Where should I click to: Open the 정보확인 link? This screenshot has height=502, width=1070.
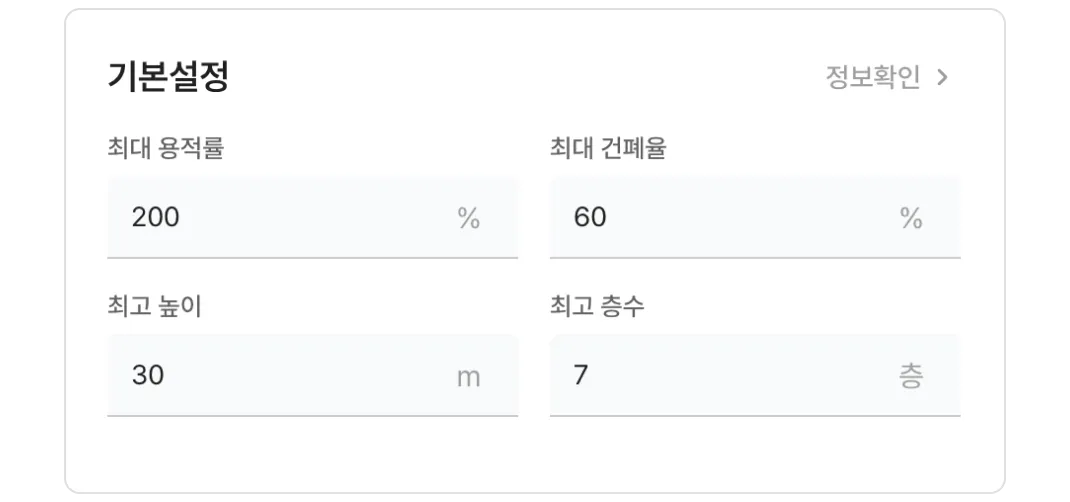tap(886, 77)
